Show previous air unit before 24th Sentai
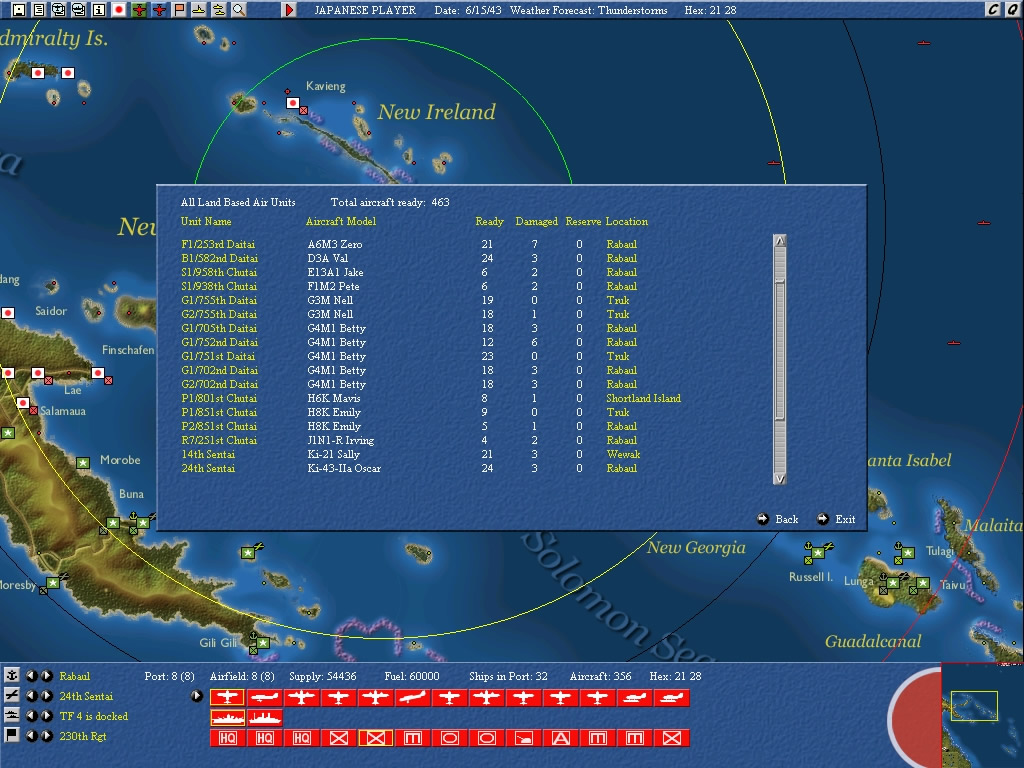 [32, 696]
